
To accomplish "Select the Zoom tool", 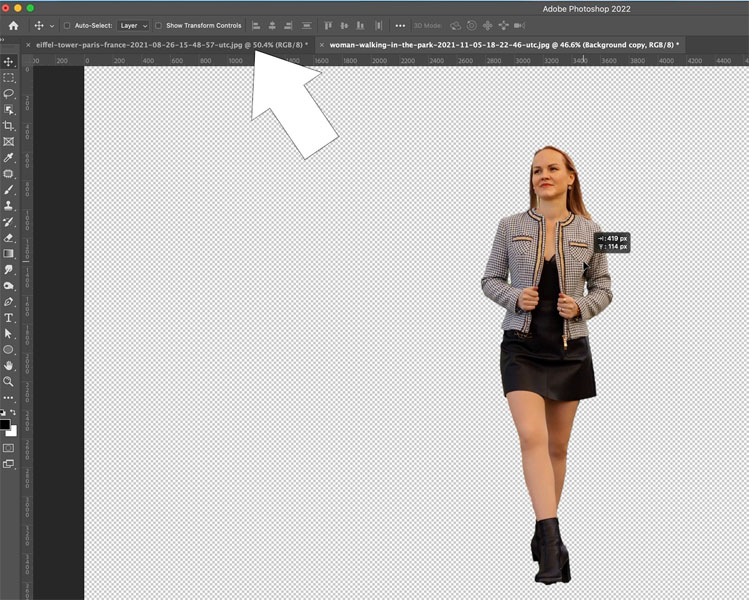I will coord(9,382).
